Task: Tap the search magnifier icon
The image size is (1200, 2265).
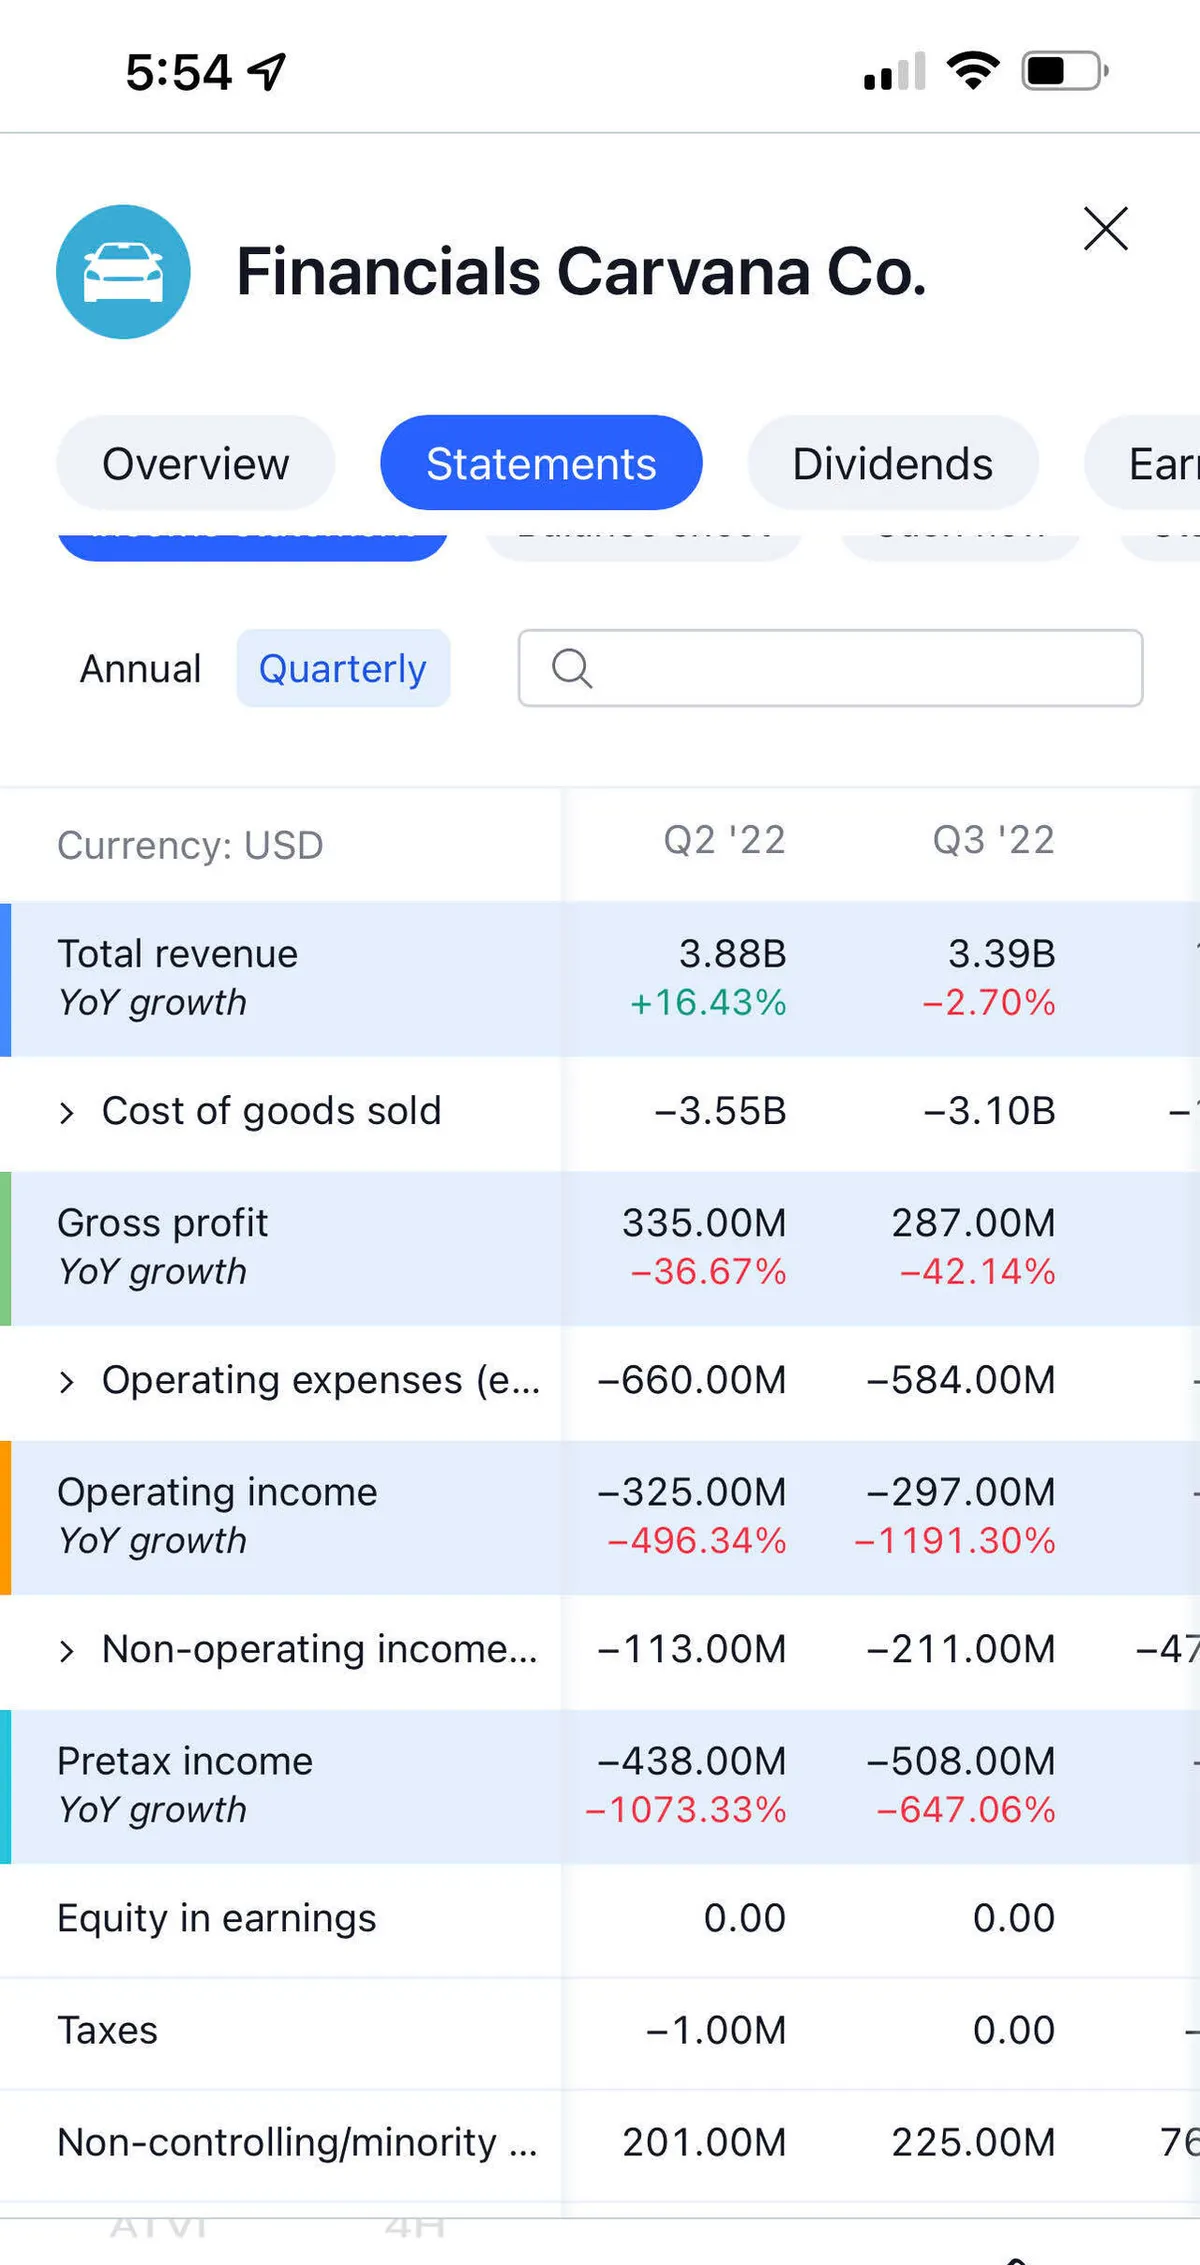Action: (572, 668)
